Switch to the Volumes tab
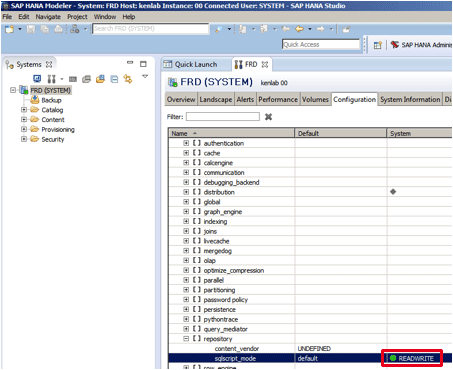453x370 pixels. tap(315, 99)
